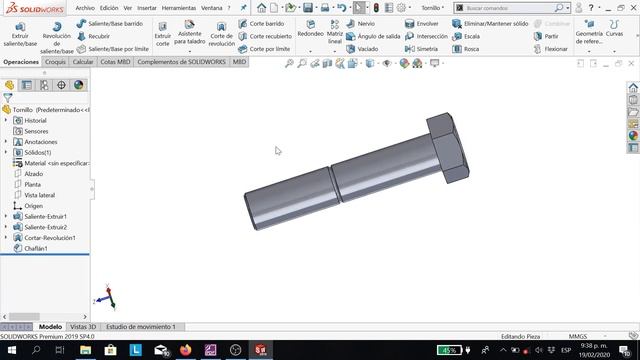Open the Cotas MBD tab
The width and height of the screenshot is (640, 360).
pos(115,62)
